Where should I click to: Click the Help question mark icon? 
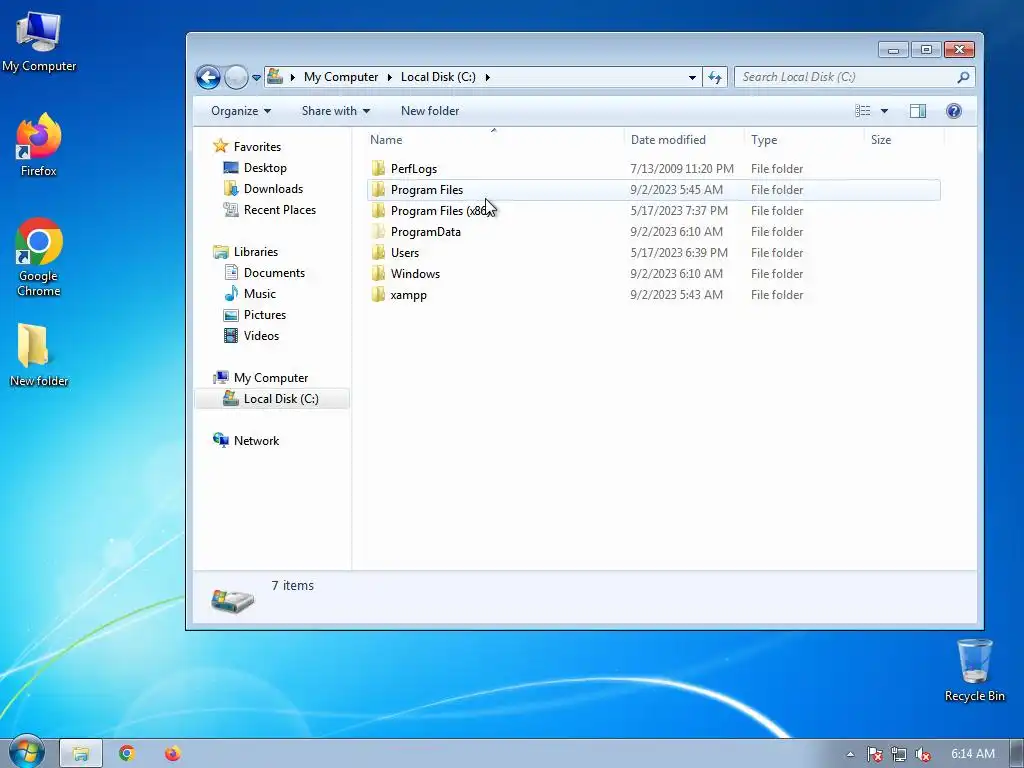click(x=953, y=111)
